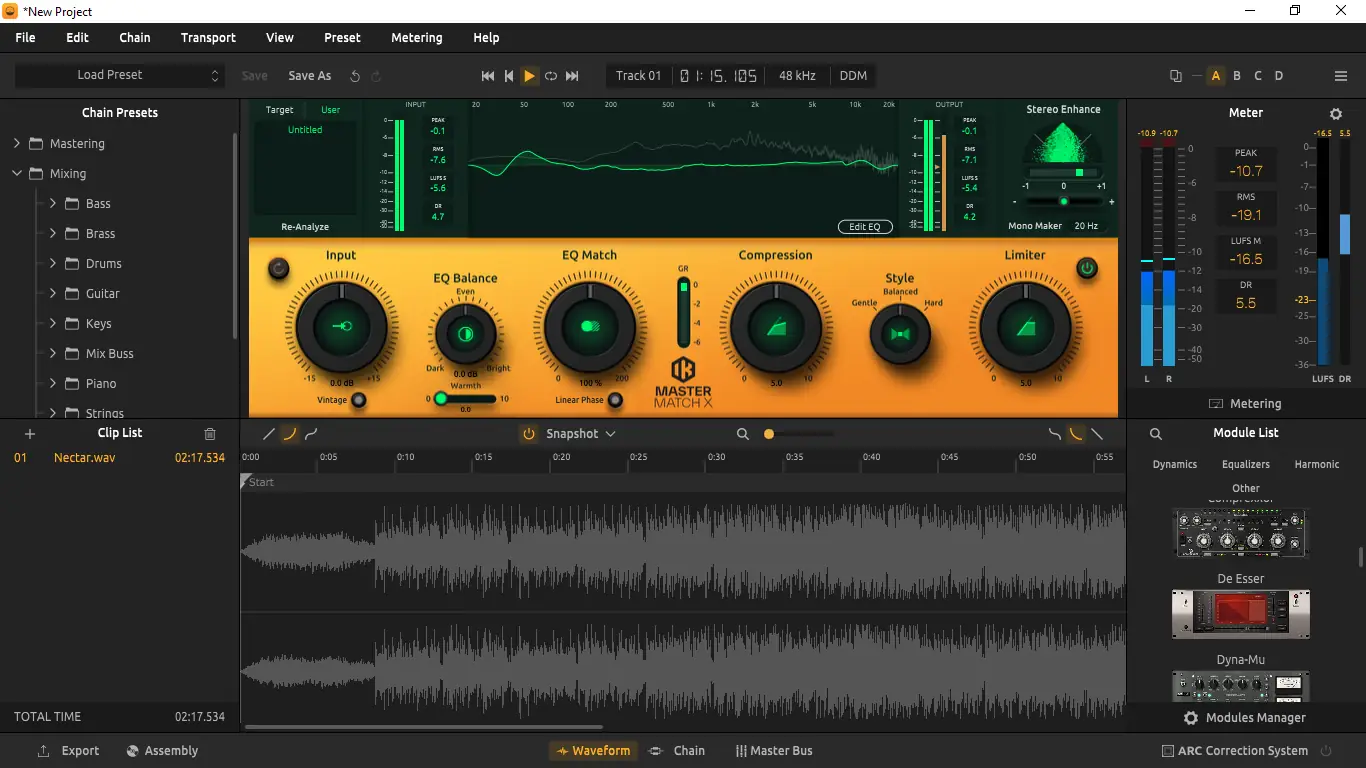Screen dimensions: 1366x768
Task: Click the undo arrow icon
Action: click(x=355, y=76)
